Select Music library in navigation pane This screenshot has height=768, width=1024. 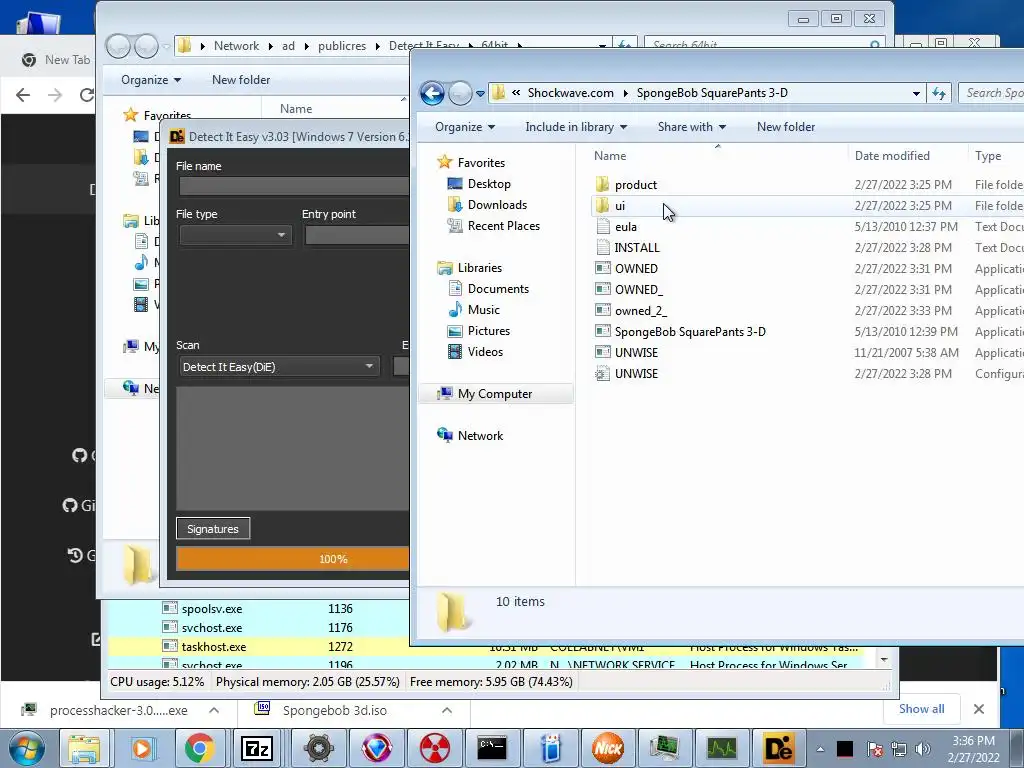483,310
